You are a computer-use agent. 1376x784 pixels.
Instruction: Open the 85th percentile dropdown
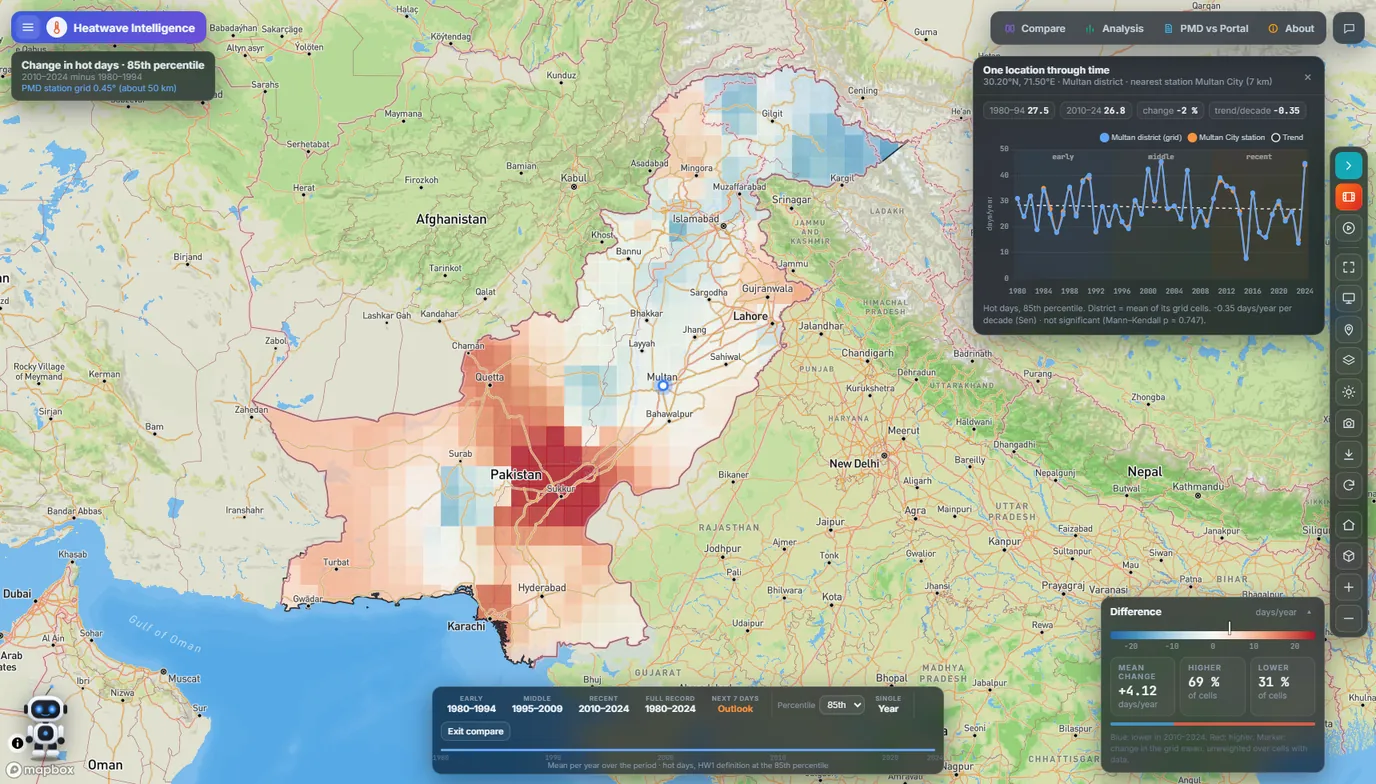click(842, 705)
